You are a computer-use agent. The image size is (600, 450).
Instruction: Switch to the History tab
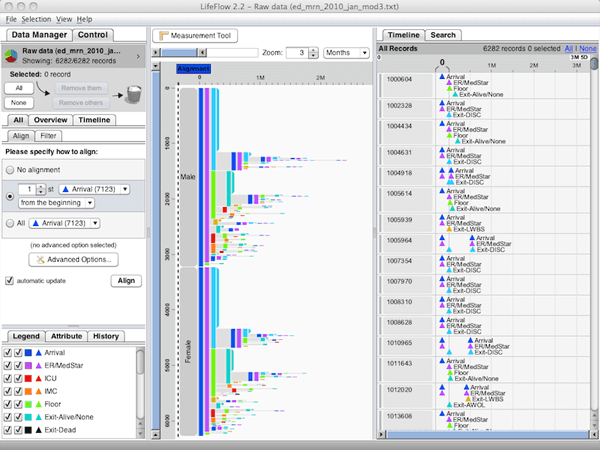tap(106, 336)
